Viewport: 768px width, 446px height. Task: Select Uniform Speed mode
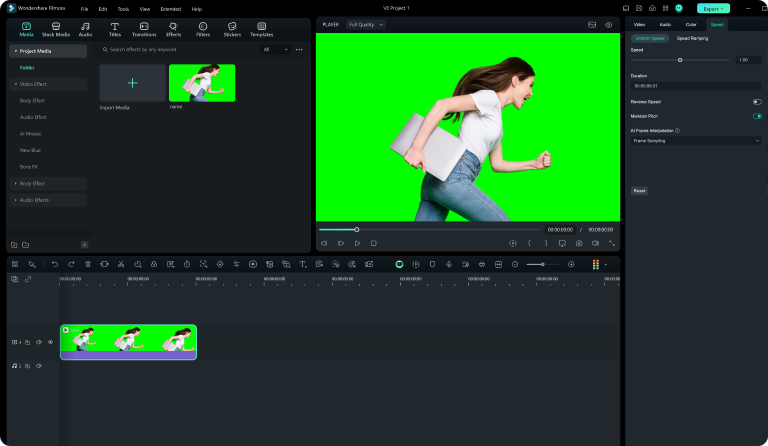pyautogui.click(x=650, y=38)
